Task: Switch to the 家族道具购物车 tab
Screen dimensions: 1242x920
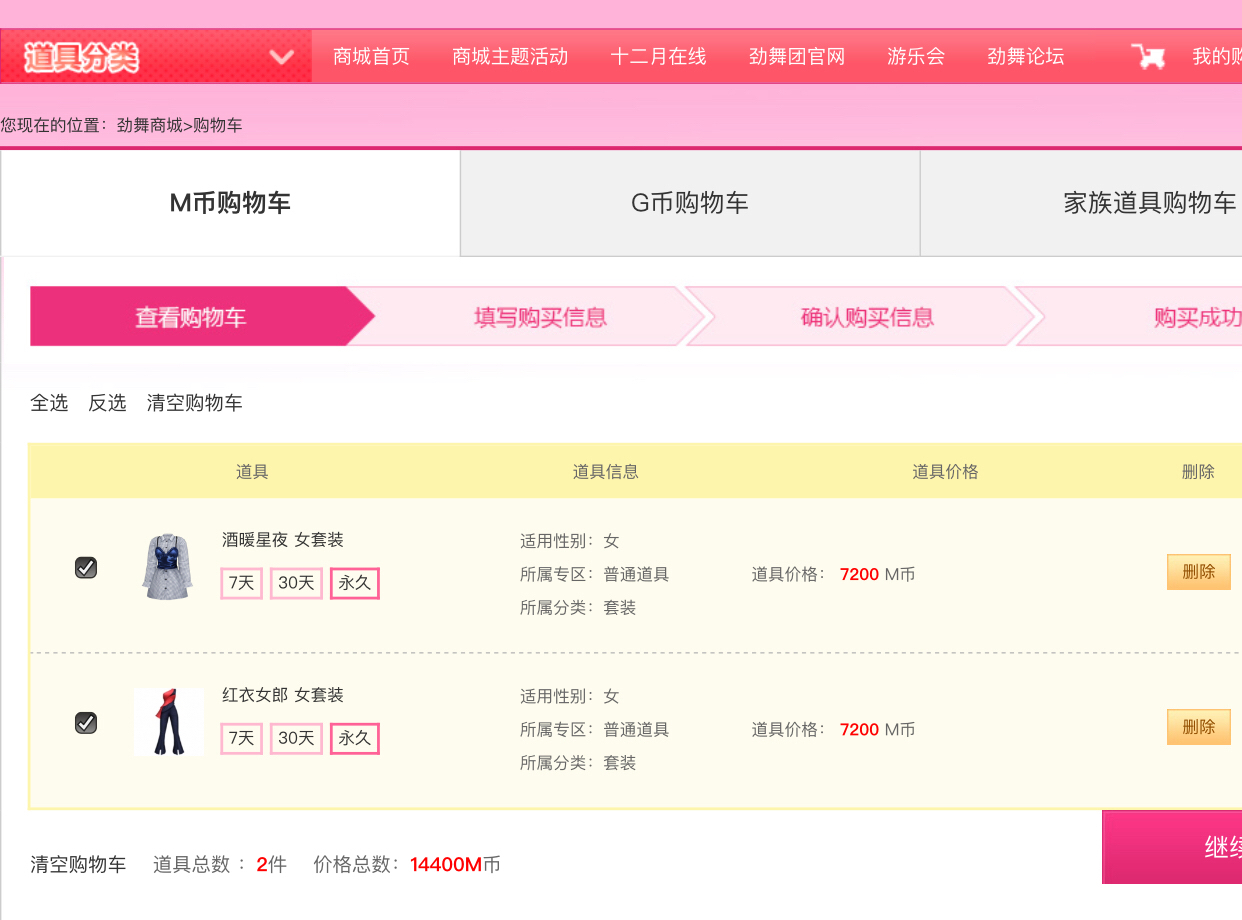Action: pos(1081,203)
